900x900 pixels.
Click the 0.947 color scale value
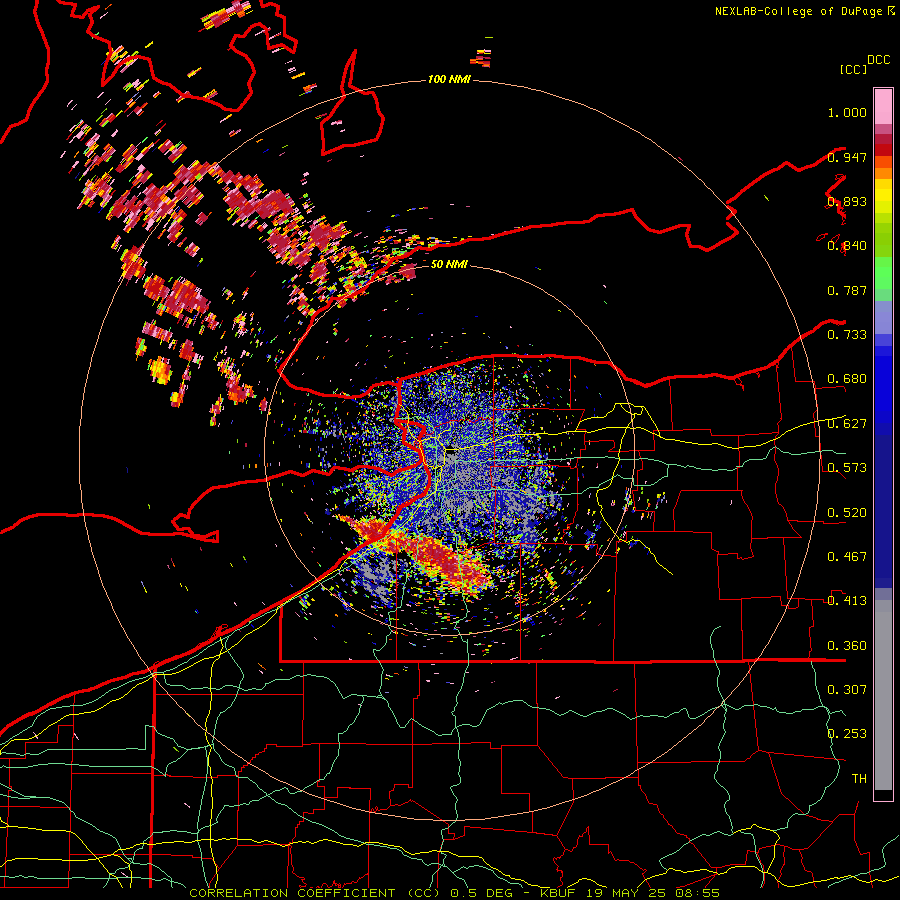pyautogui.click(x=847, y=157)
